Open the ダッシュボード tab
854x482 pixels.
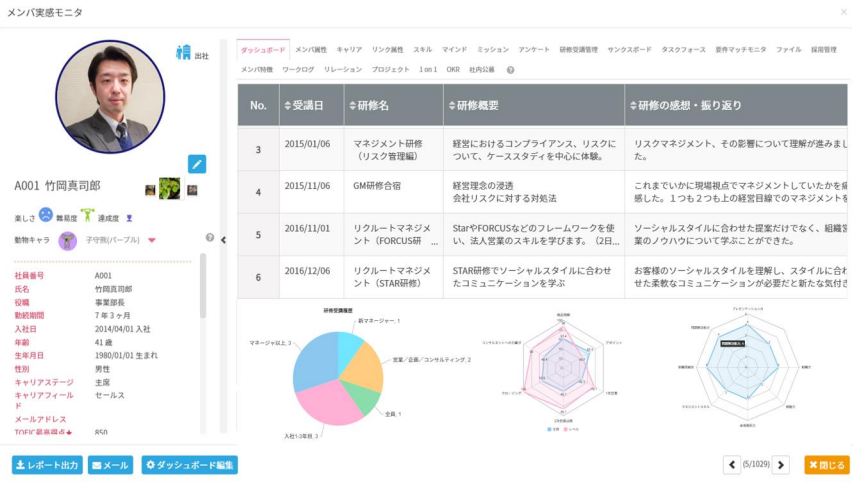point(263,50)
